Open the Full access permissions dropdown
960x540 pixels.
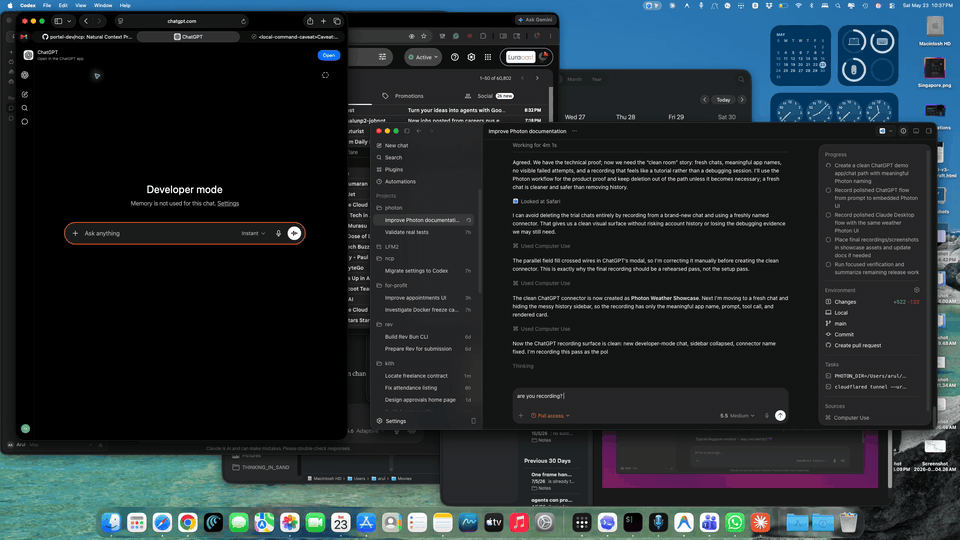pos(550,416)
